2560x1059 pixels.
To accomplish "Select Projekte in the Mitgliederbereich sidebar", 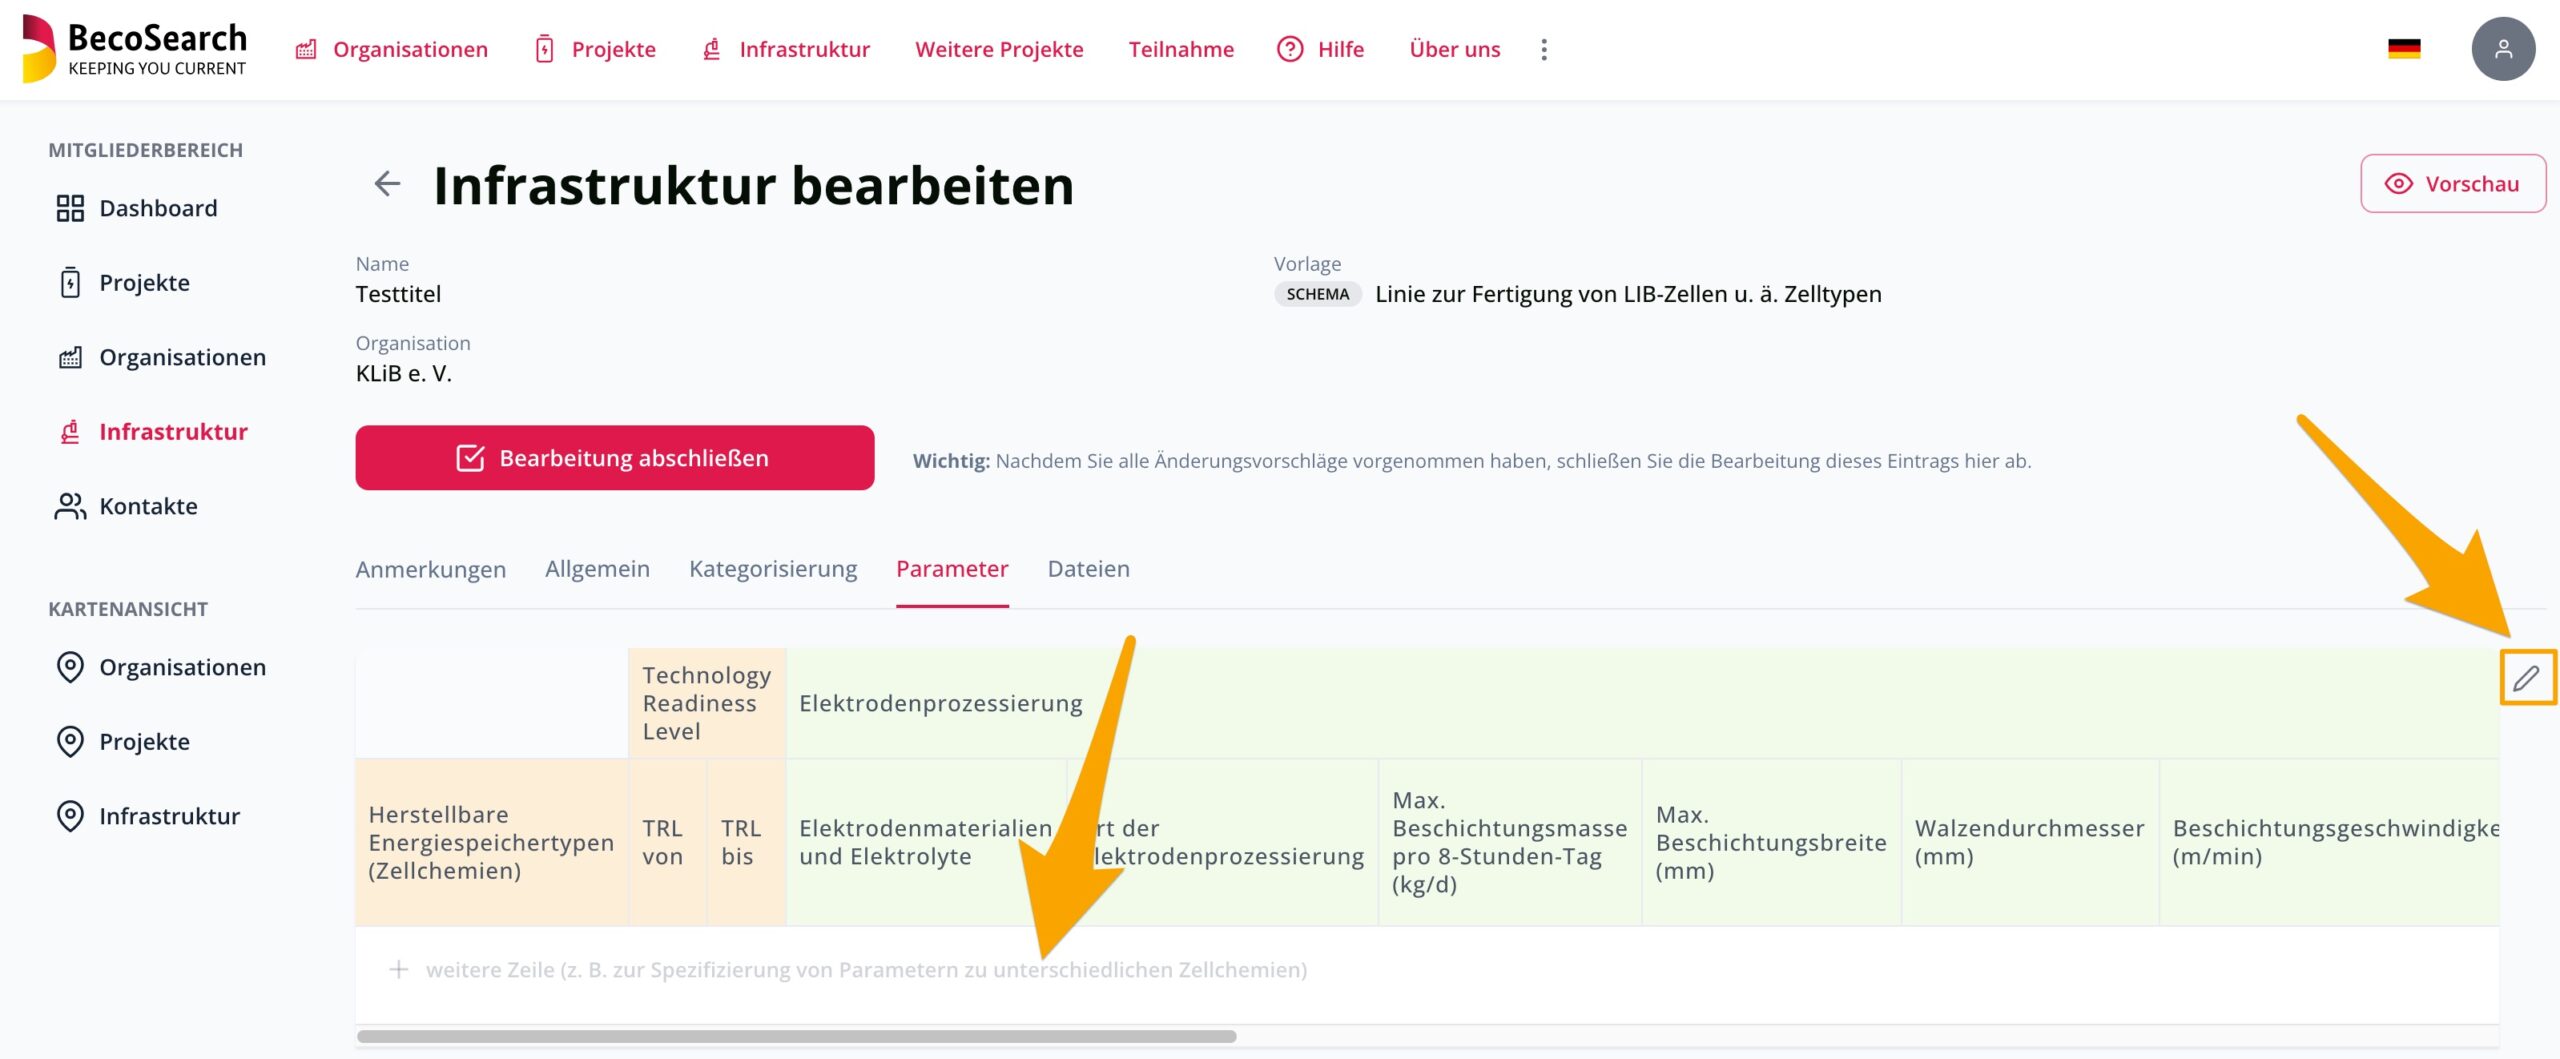I will (144, 283).
